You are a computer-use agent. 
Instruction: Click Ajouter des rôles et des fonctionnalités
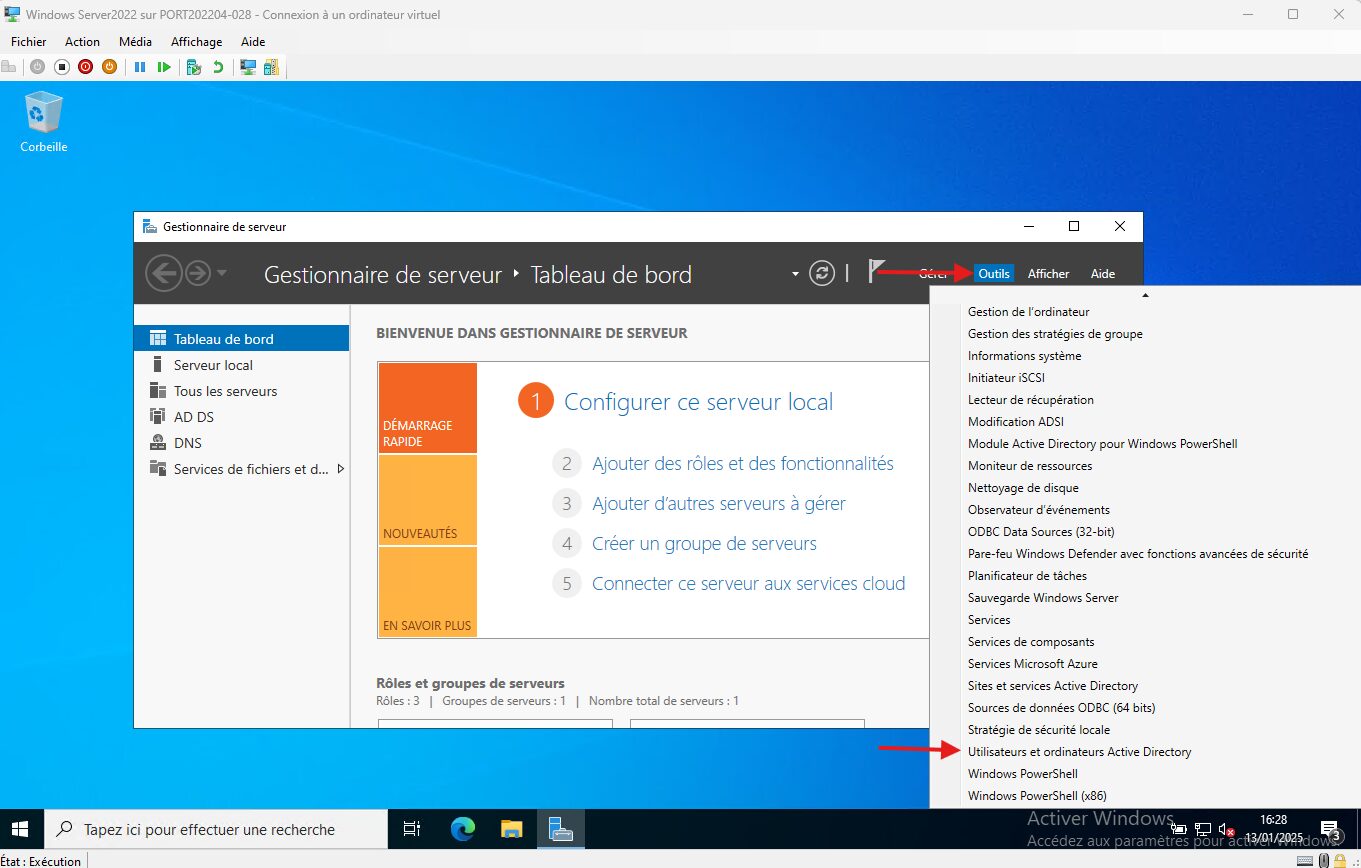tap(743, 464)
